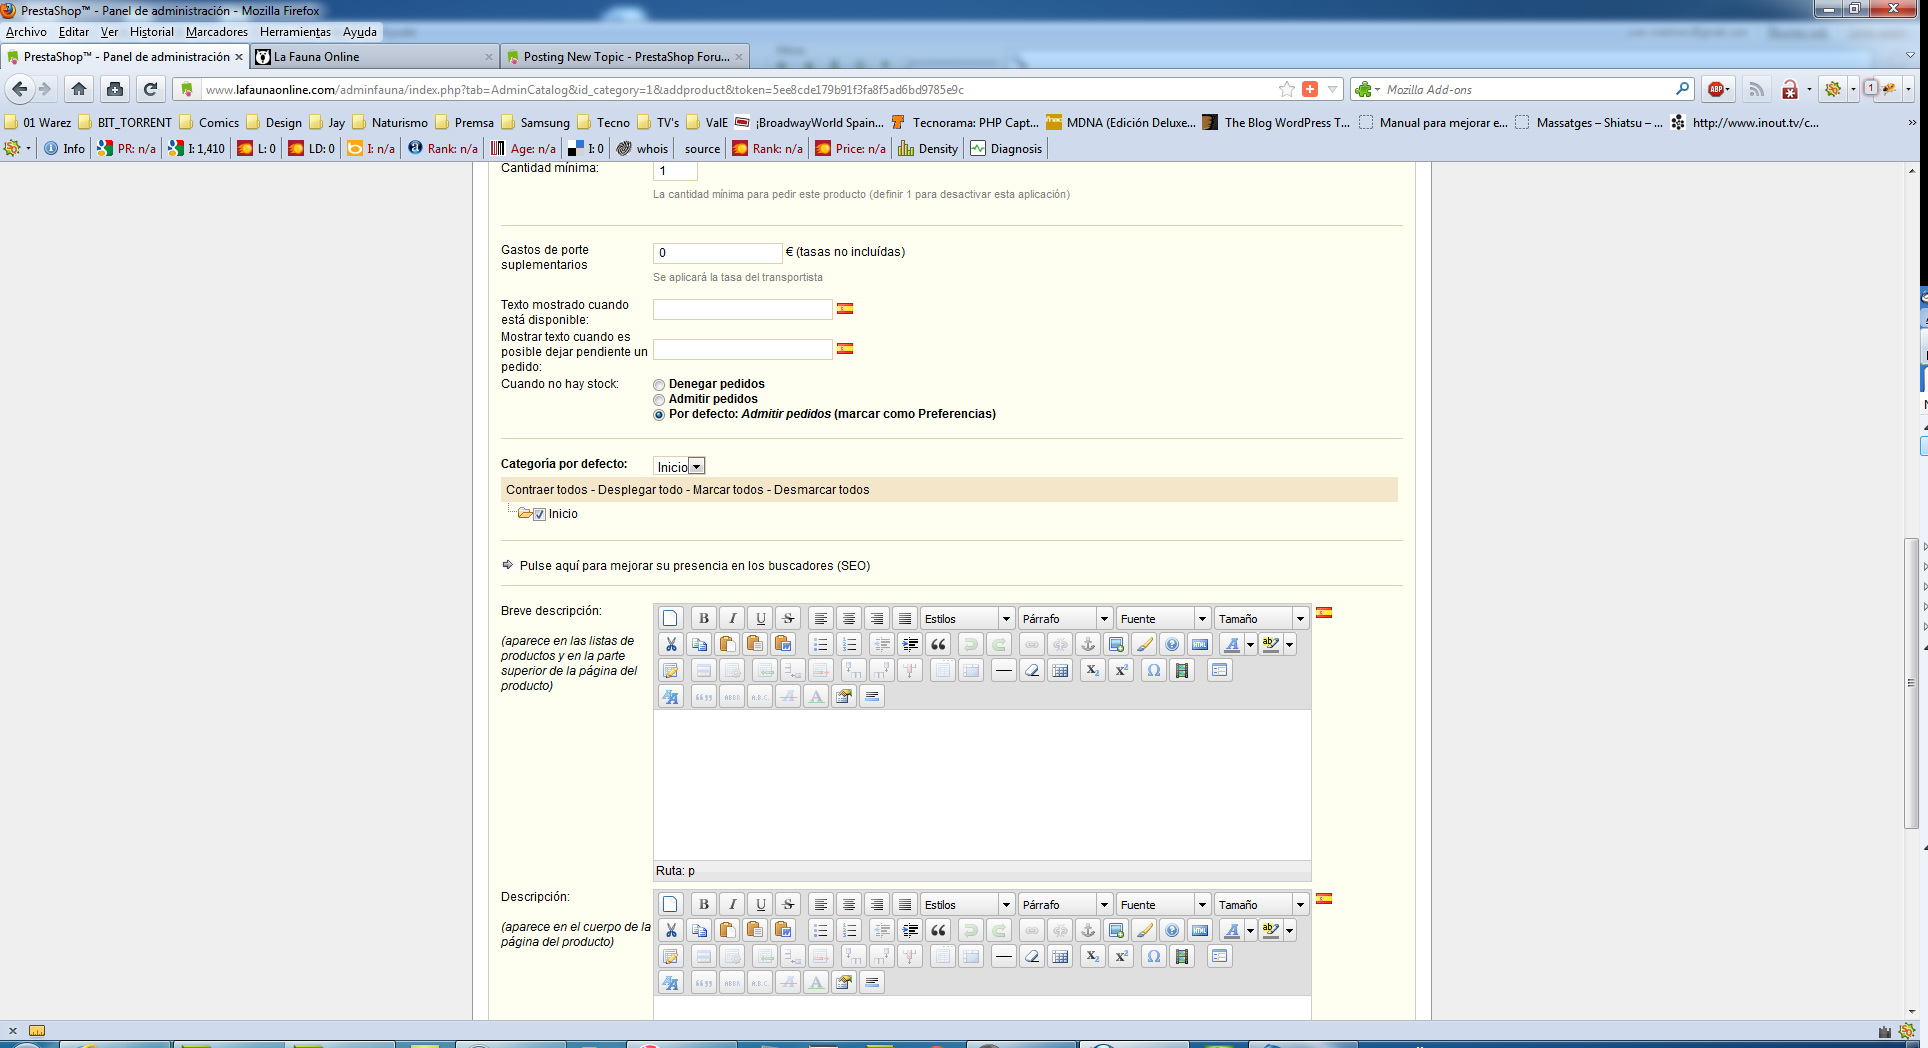Screen dimensions: 1928x1048
Task: Open HTML source in Breve descripción editor
Action: (x=1200, y=644)
